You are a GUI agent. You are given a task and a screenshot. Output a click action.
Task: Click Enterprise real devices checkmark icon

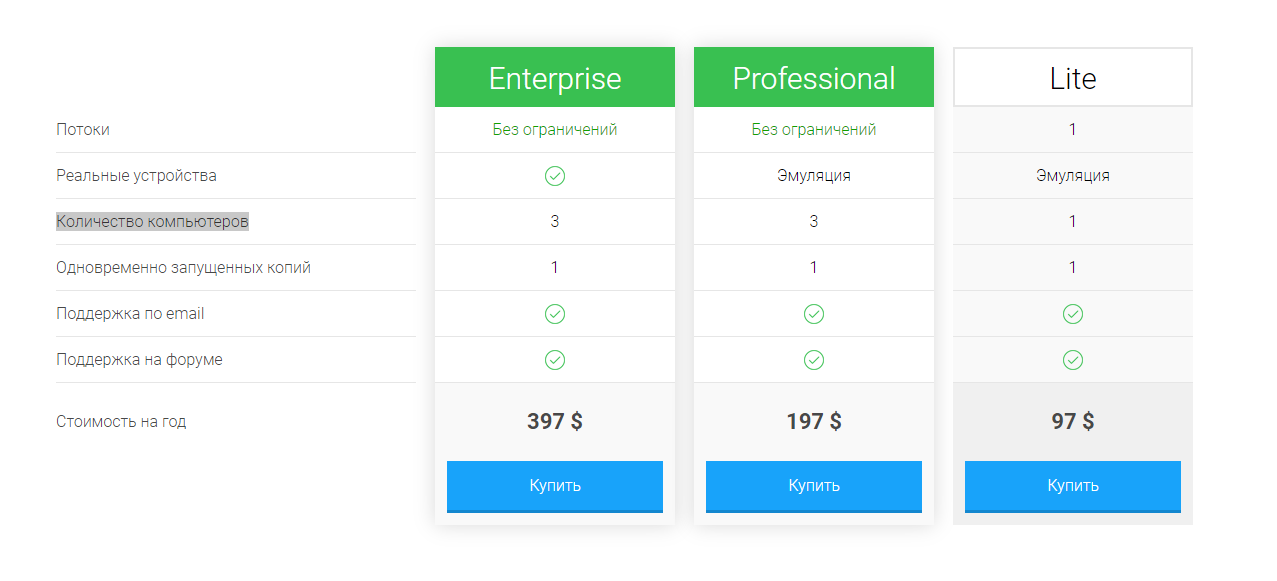click(555, 176)
